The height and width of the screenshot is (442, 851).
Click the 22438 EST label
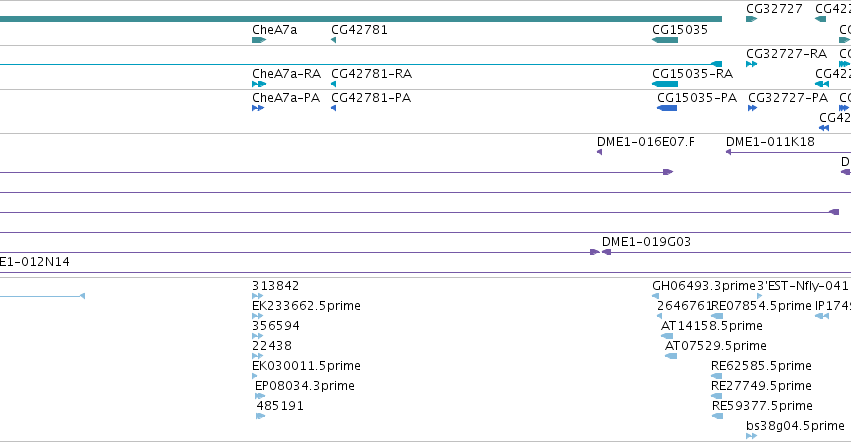pyautogui.click(x=272, y=346)
